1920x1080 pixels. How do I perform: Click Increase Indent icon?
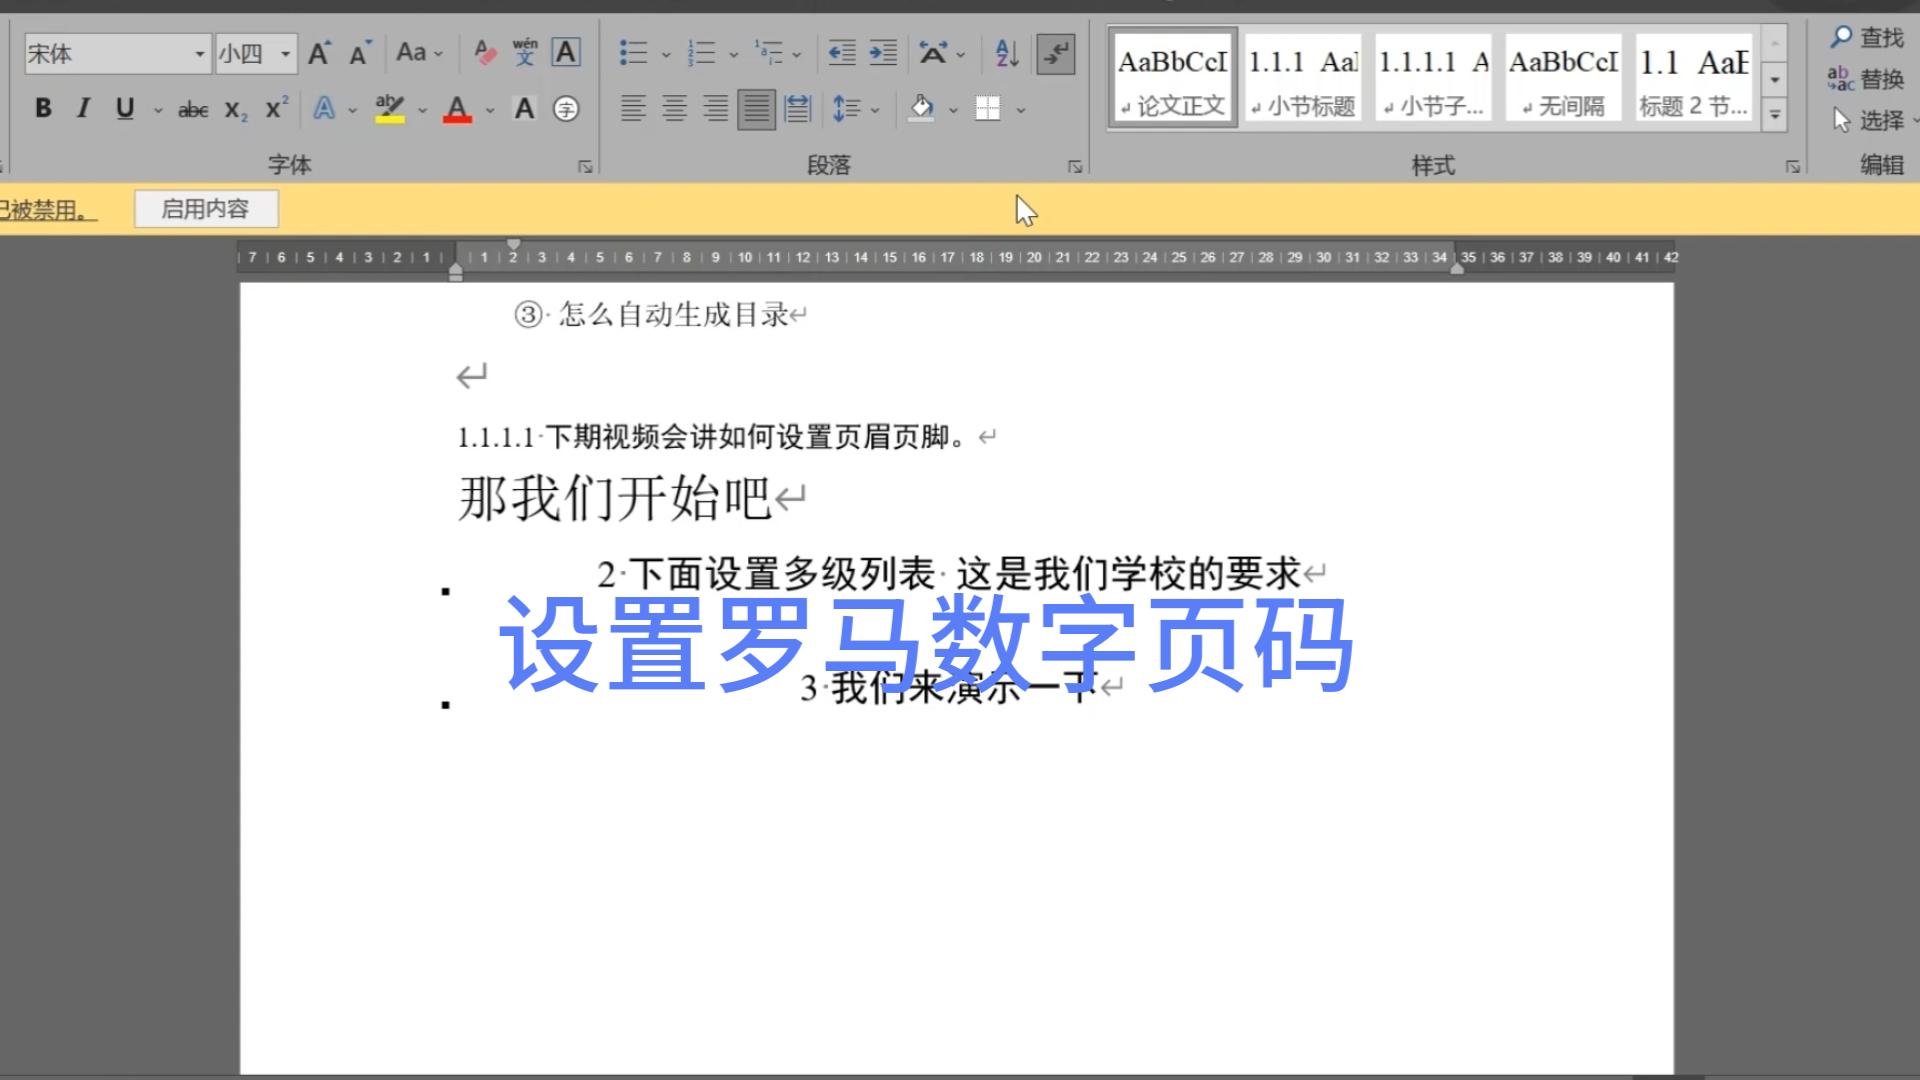point(883,53)
